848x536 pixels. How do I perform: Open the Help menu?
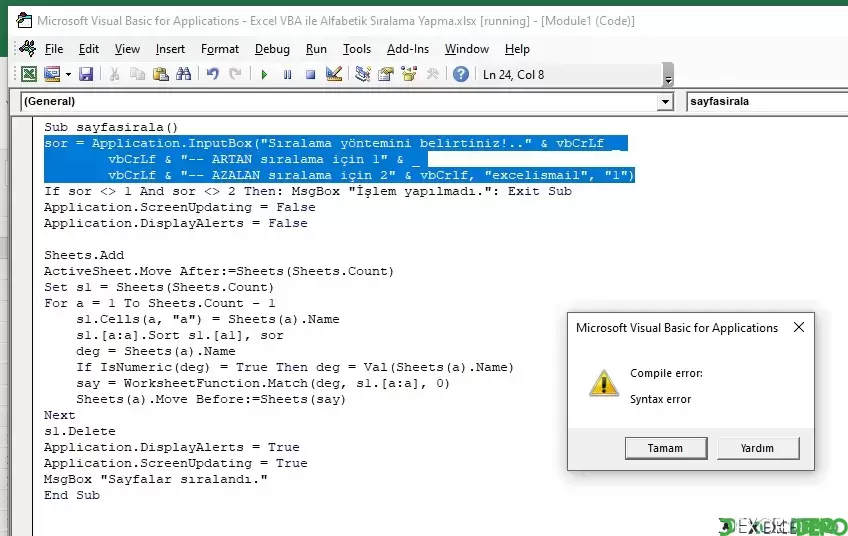pyautogui.click(x=517, y=49)
